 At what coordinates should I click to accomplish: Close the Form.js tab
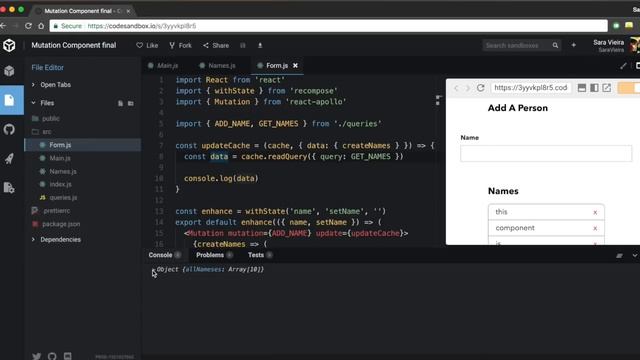pyautogui.click(x=296, y=65)
